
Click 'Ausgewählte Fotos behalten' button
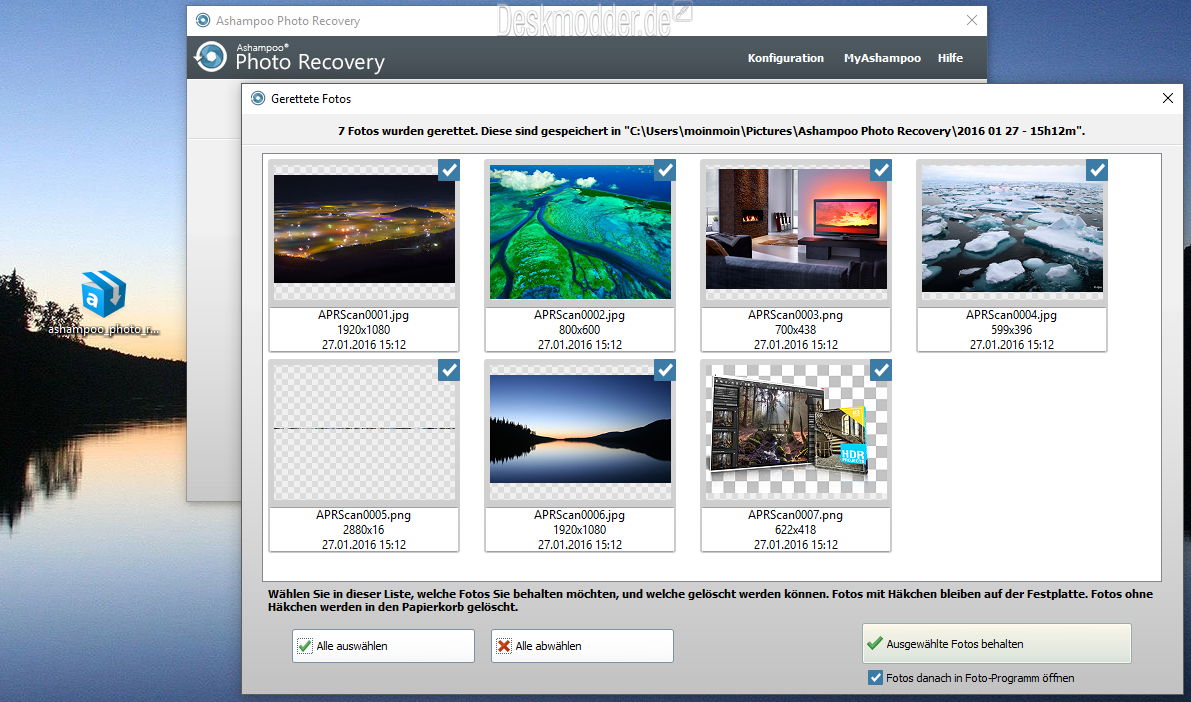point(997,644)
